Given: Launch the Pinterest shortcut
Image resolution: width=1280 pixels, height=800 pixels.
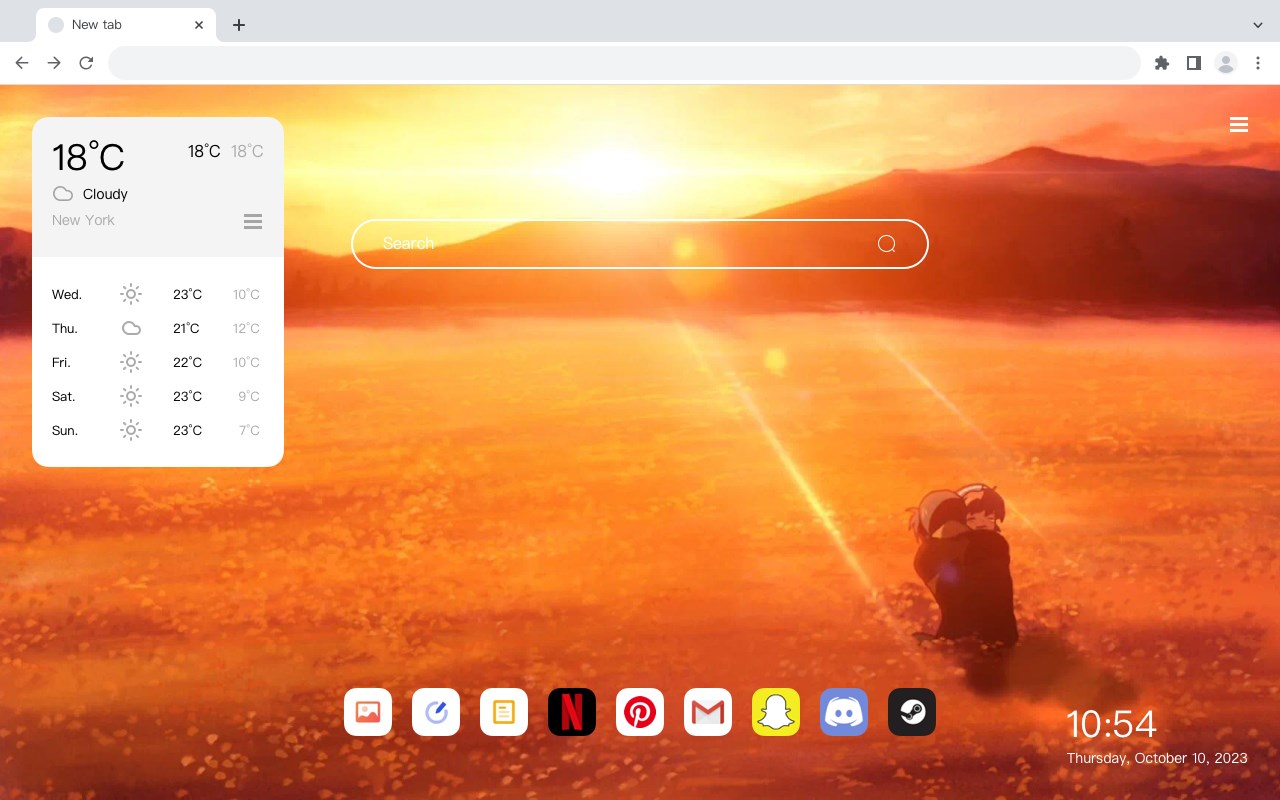Looking at the screenshot, I should 640,712.
